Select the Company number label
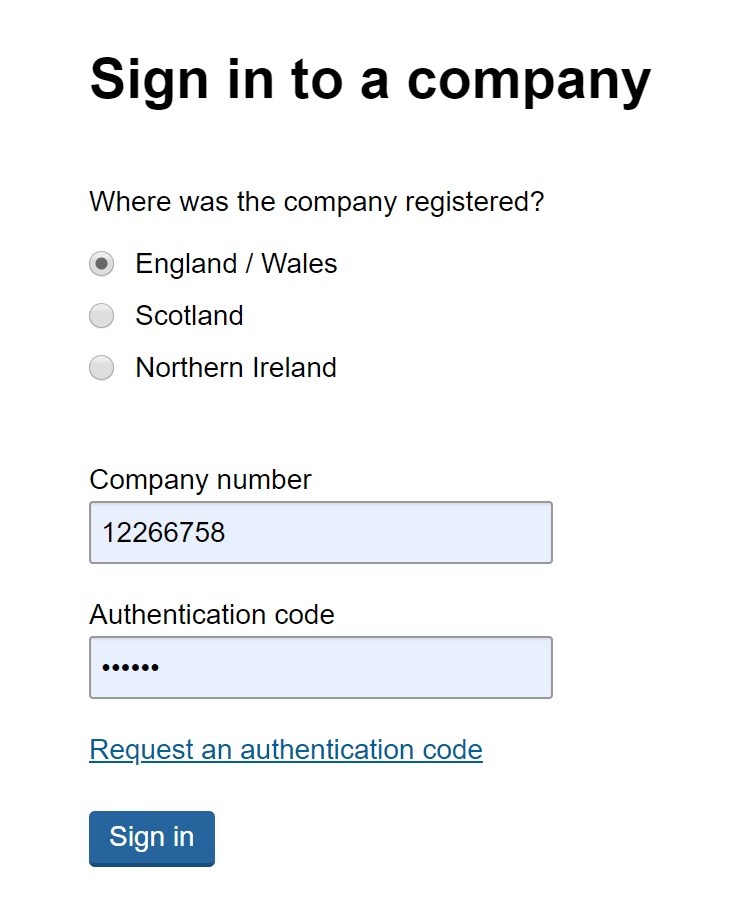Screen dimensions: 746x919 [200, 480]
